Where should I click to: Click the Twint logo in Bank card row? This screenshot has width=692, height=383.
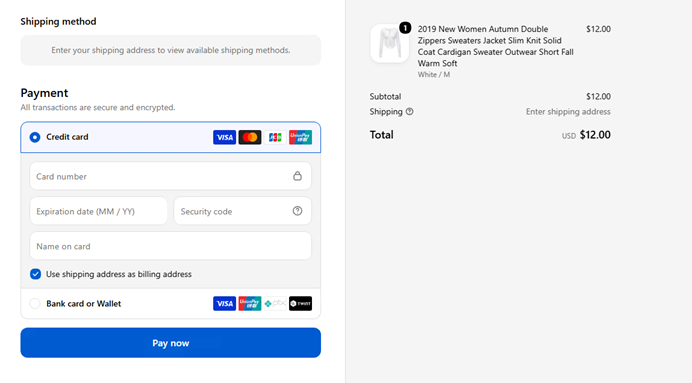point(301,304)
